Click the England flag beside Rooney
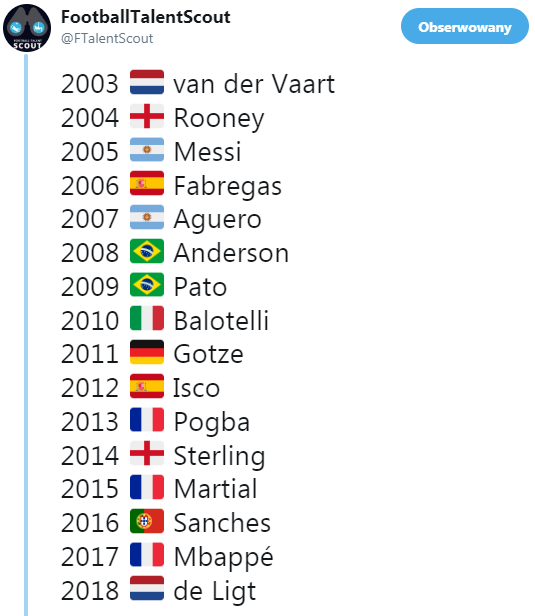The image size is (535, 616). click(147, 116)
